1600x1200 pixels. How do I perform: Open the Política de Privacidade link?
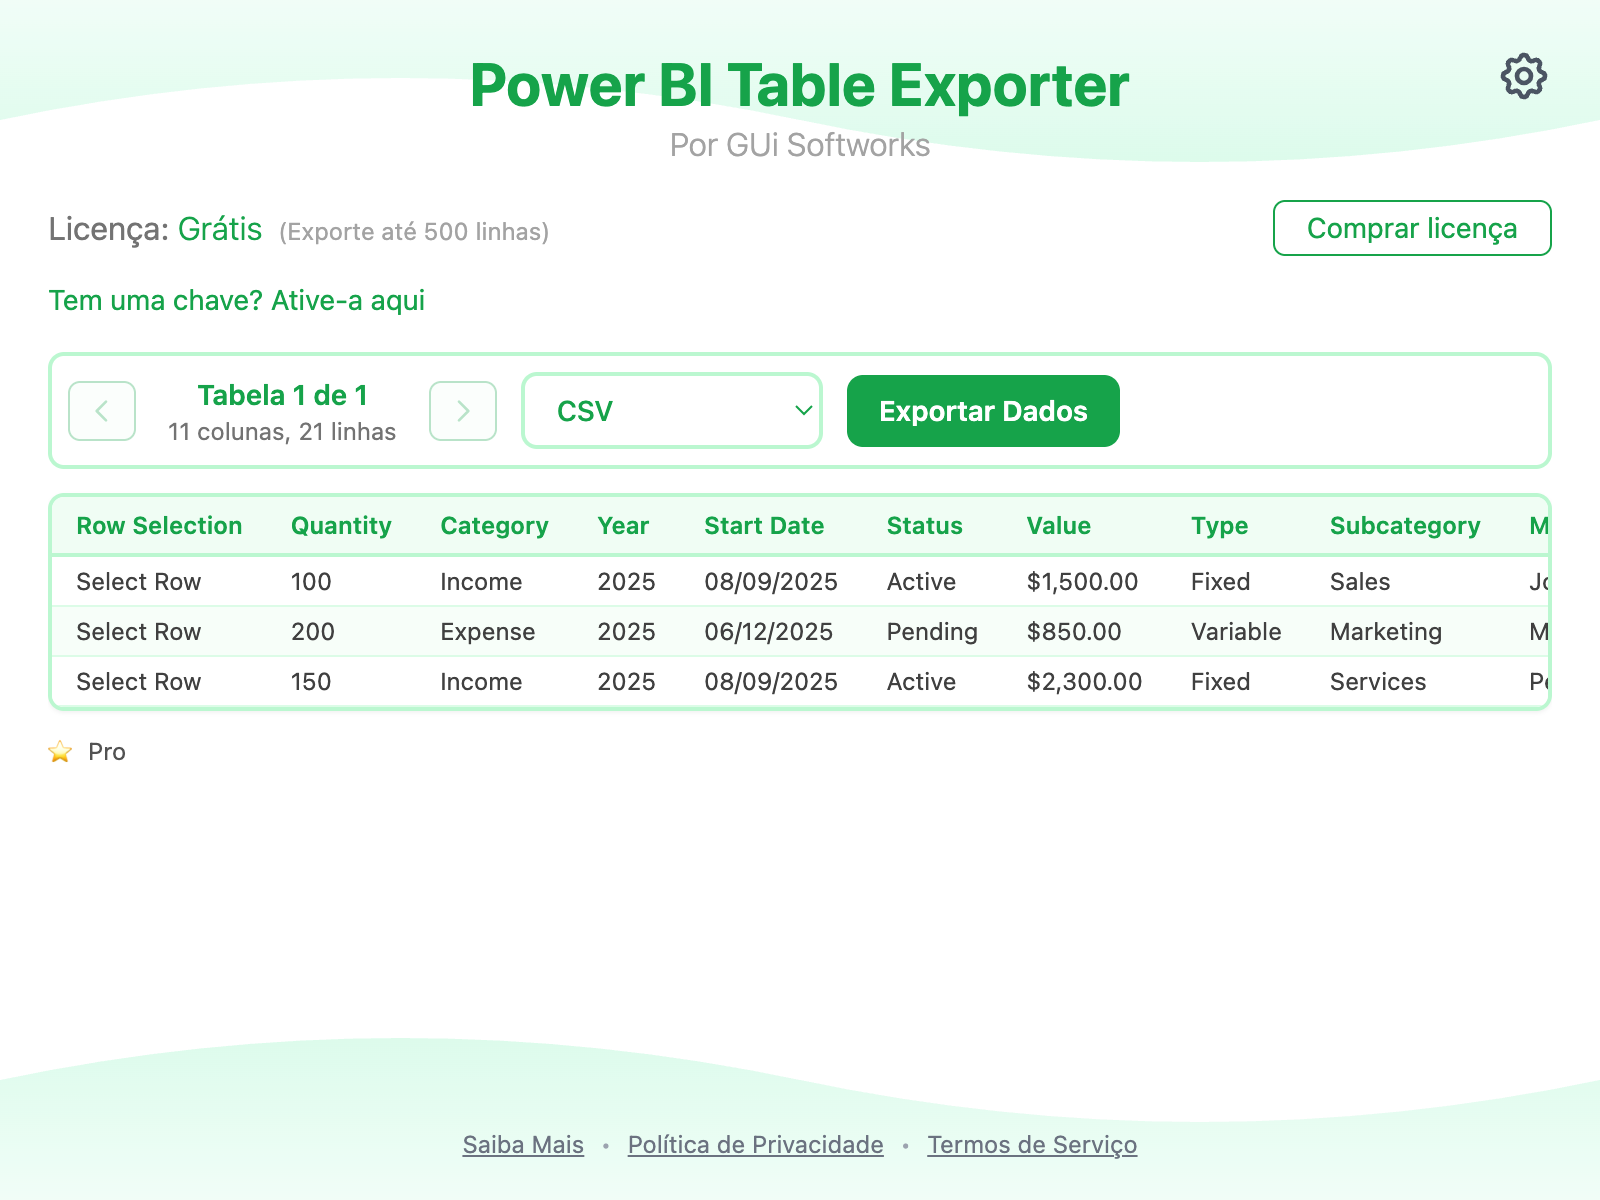coord(754,1145)
